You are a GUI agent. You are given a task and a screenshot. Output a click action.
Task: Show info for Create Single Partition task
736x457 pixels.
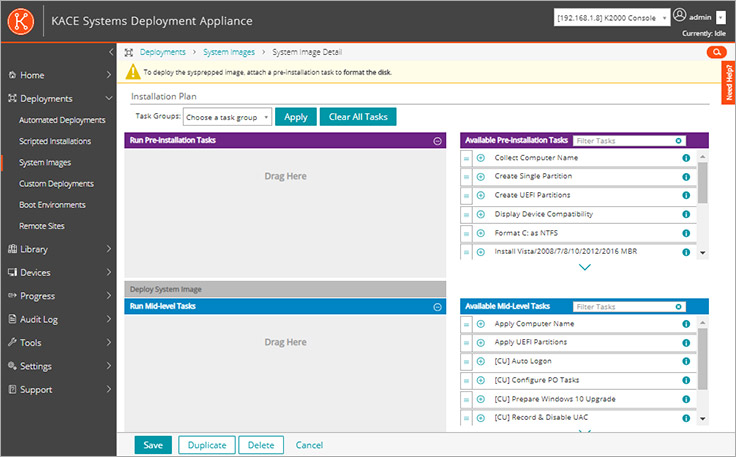686,176
